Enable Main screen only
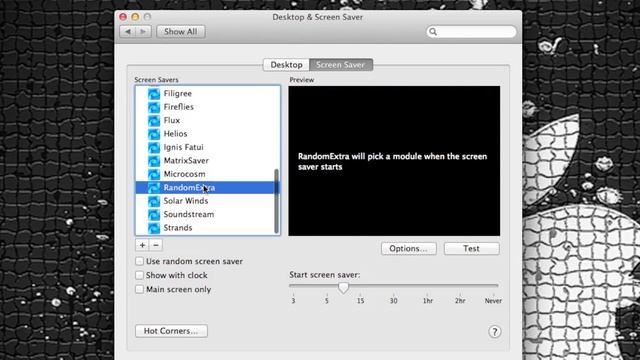 pos(139,289)
